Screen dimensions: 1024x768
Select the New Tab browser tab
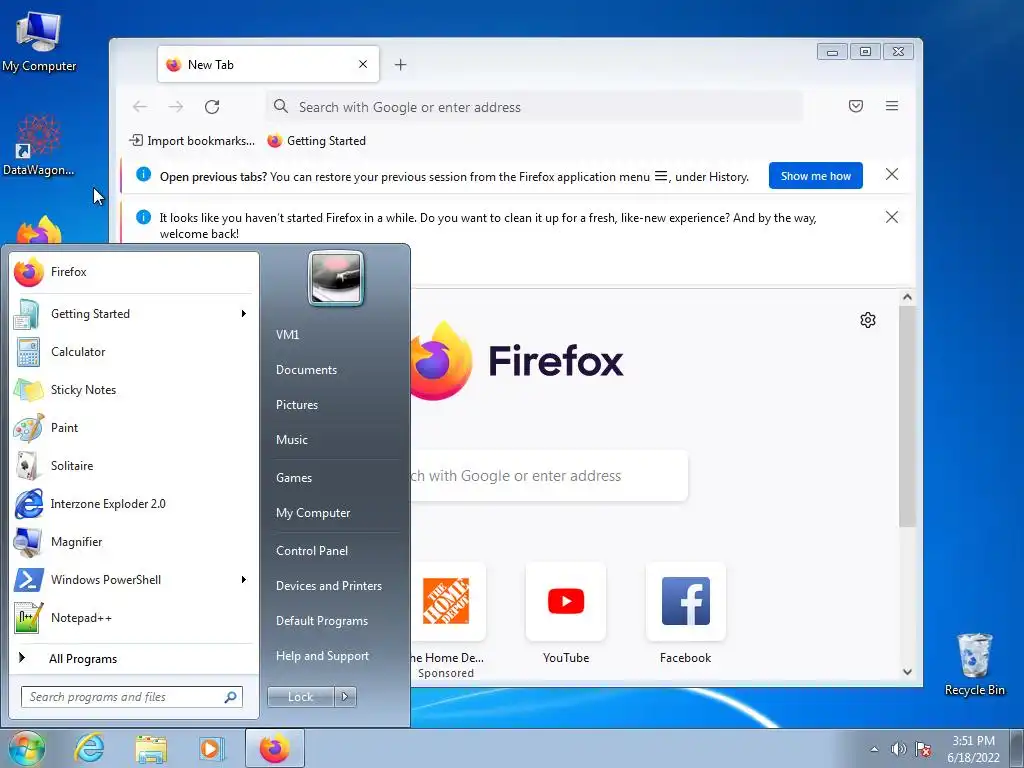268,64
